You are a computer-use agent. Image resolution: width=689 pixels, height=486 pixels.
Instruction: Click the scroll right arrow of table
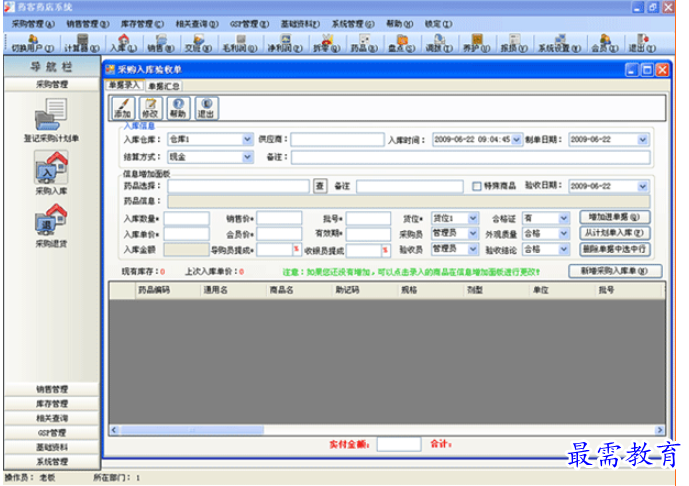tap(660, 430)
